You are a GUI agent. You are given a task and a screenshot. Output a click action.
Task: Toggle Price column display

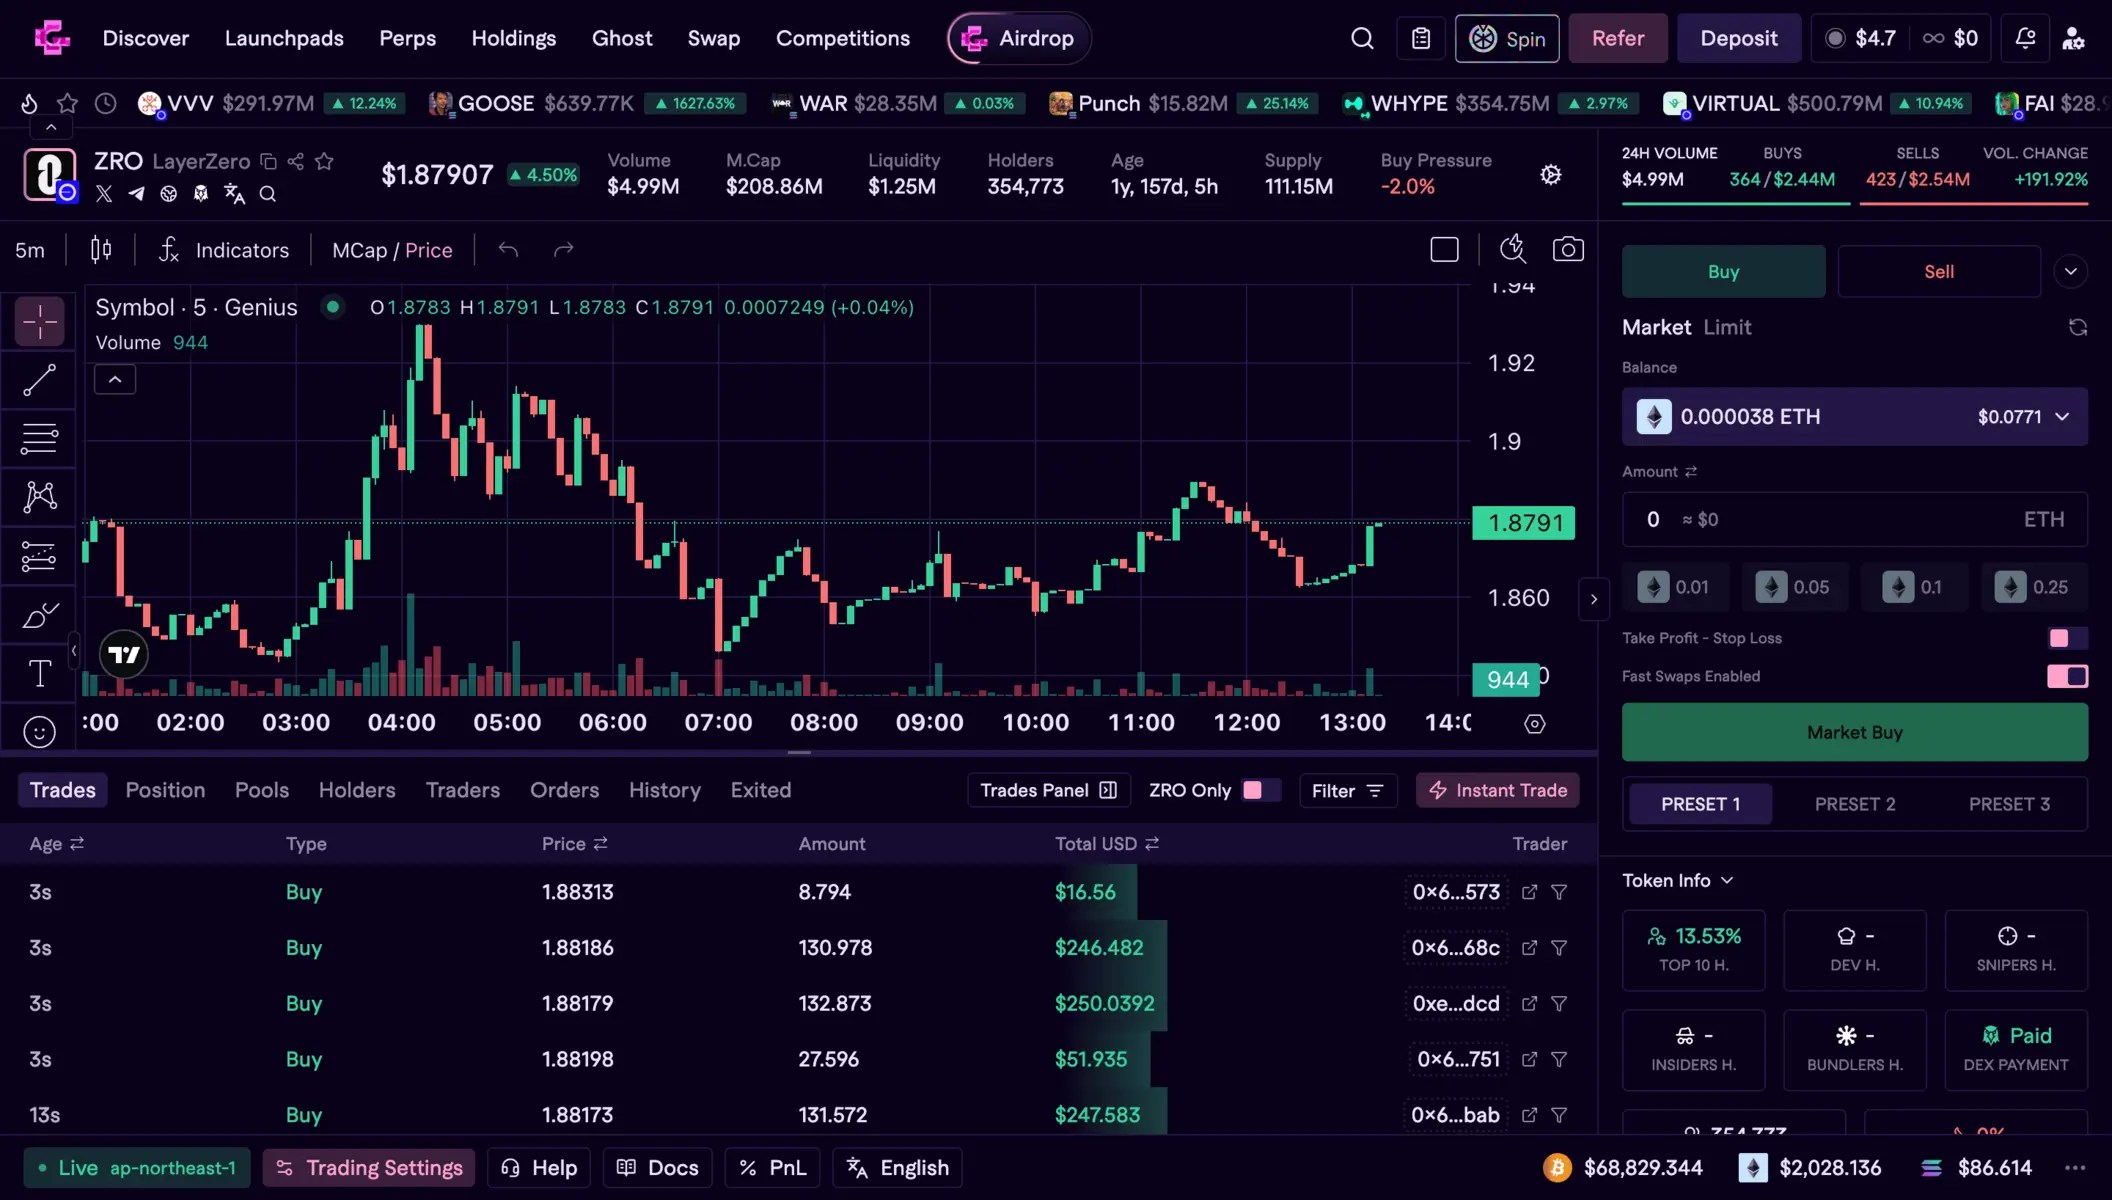[600, 844]
